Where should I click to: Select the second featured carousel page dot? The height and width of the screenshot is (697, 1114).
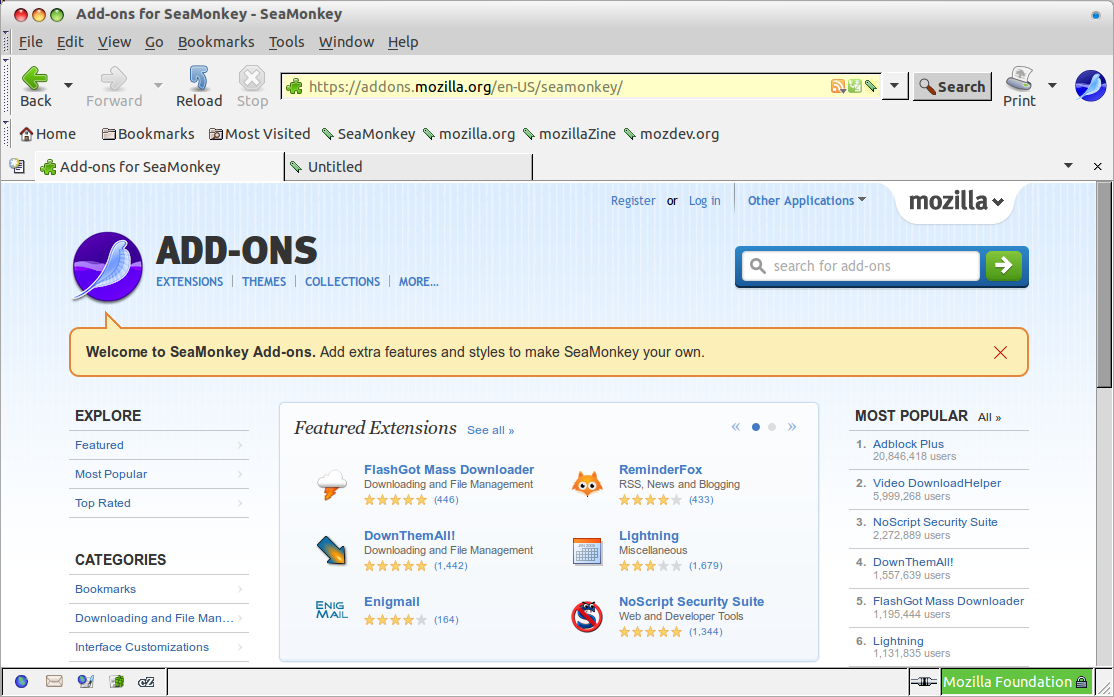pyautogui.click(x=772, y=427)
